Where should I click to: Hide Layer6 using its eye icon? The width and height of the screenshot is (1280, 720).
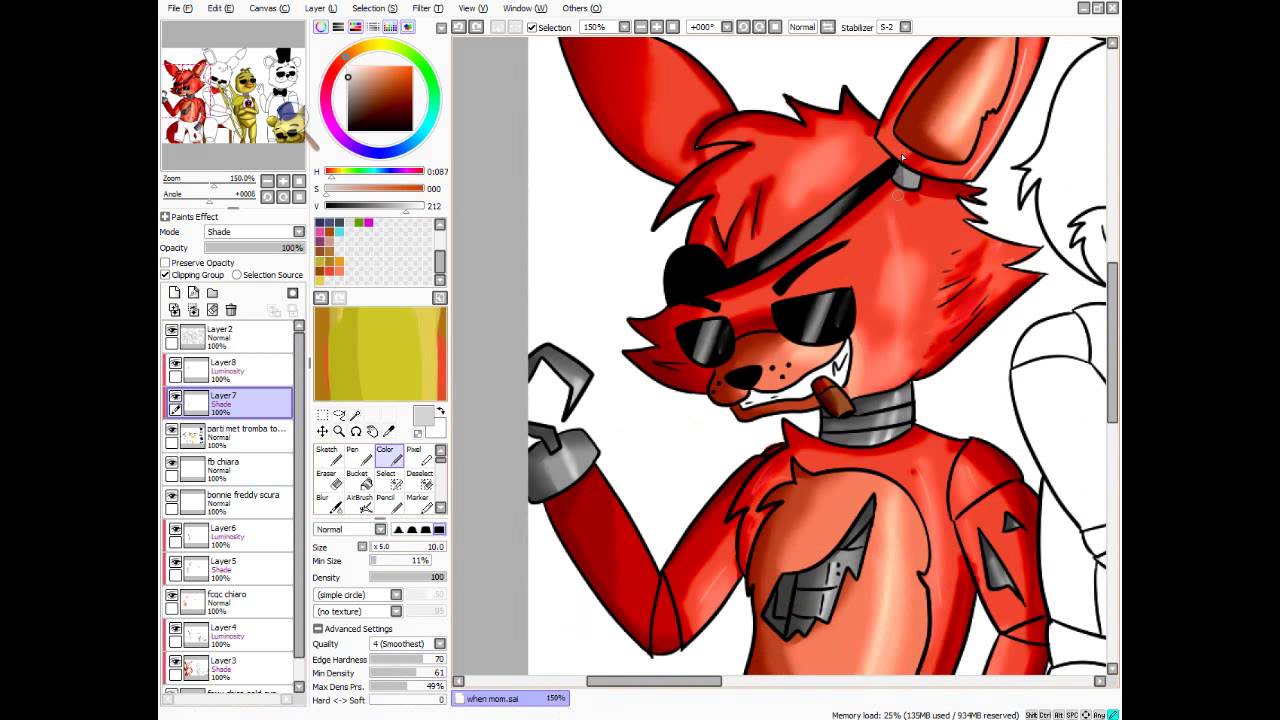pyautogui.click(x=175, y=529)
